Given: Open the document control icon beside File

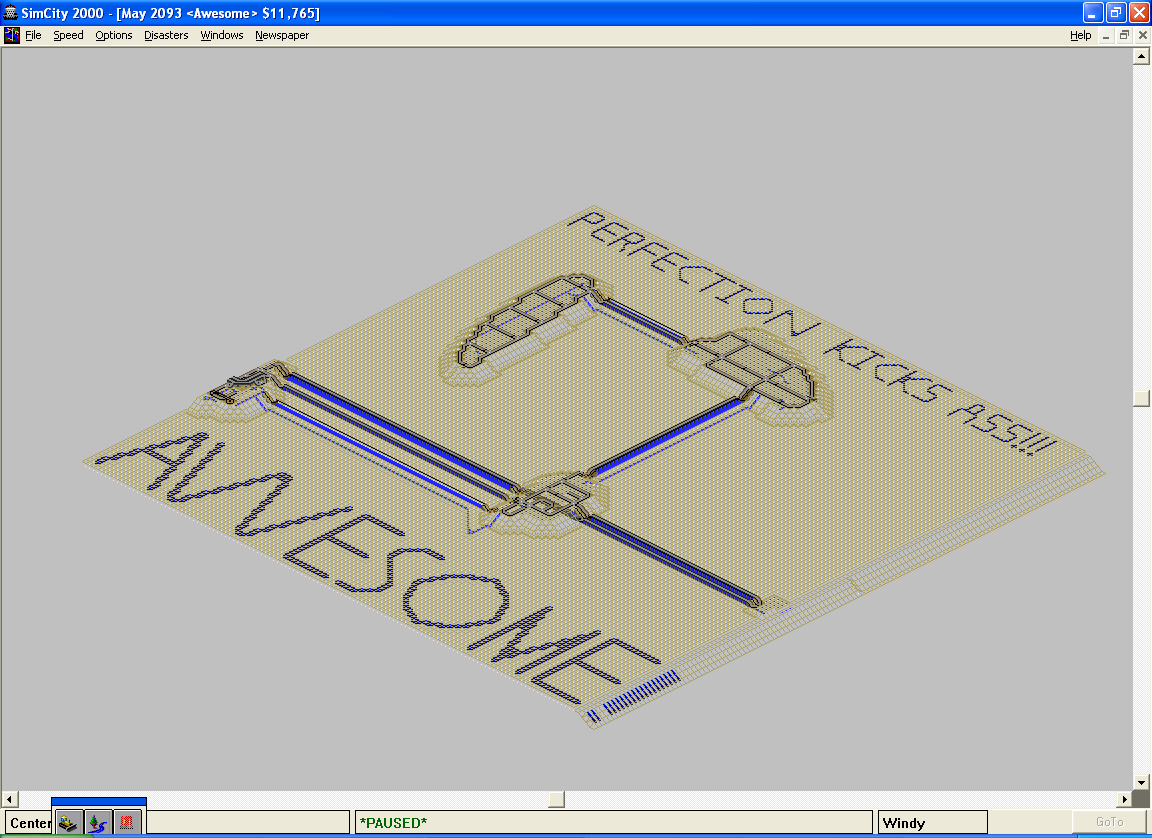Looking at the screenshot, I should coord(12,35).
